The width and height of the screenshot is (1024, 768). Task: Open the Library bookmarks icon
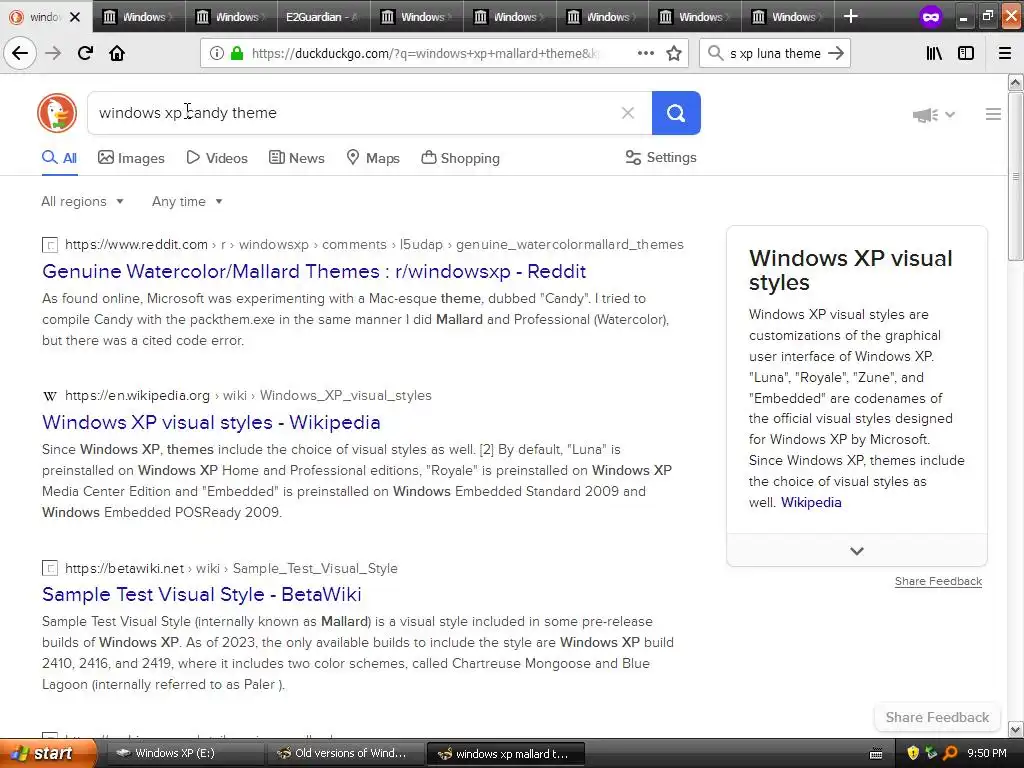tap(934, 54)
